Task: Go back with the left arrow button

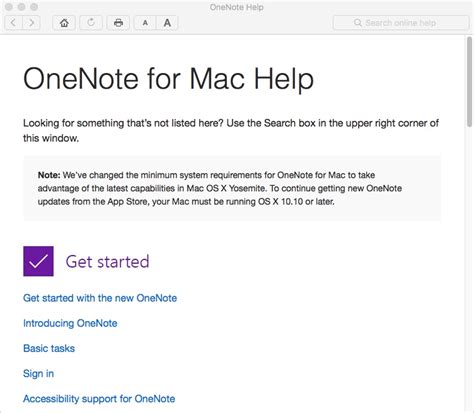Action: [13, 23]
